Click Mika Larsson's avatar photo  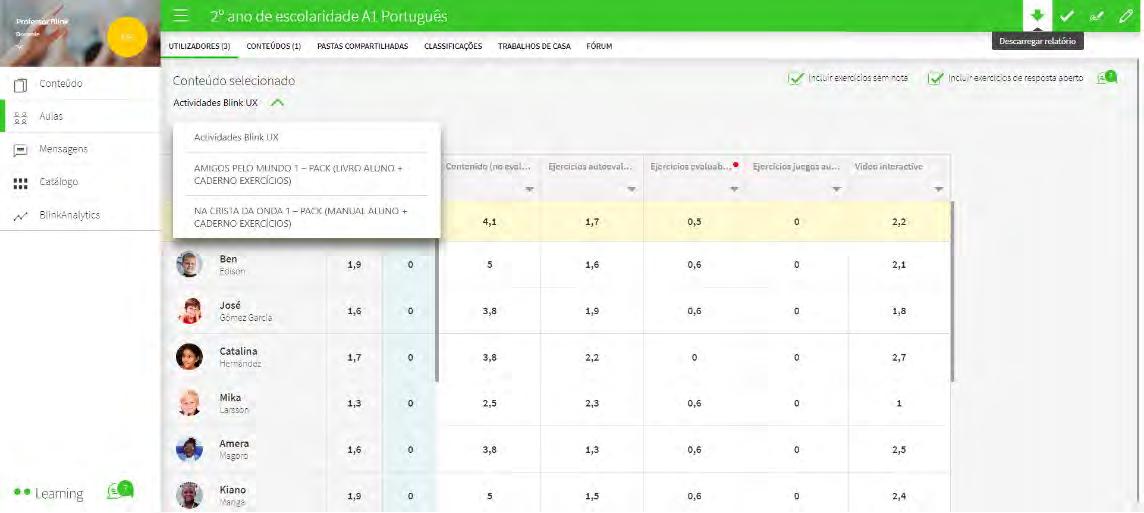[190, 403]
